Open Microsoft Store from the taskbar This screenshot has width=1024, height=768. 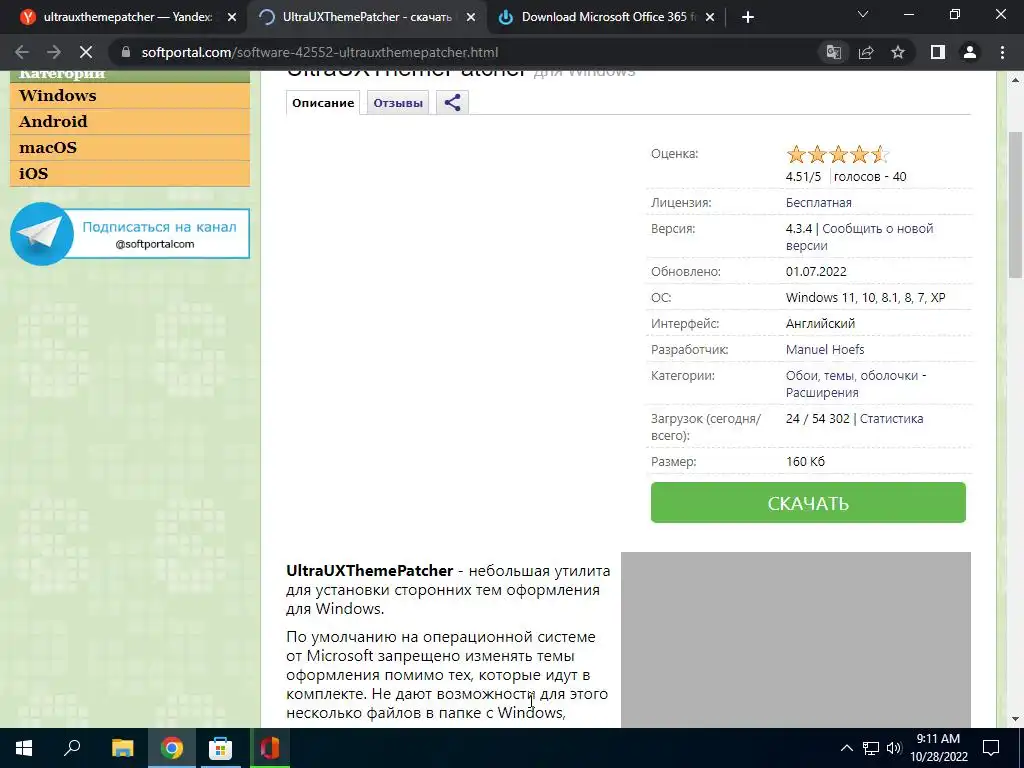221,748
